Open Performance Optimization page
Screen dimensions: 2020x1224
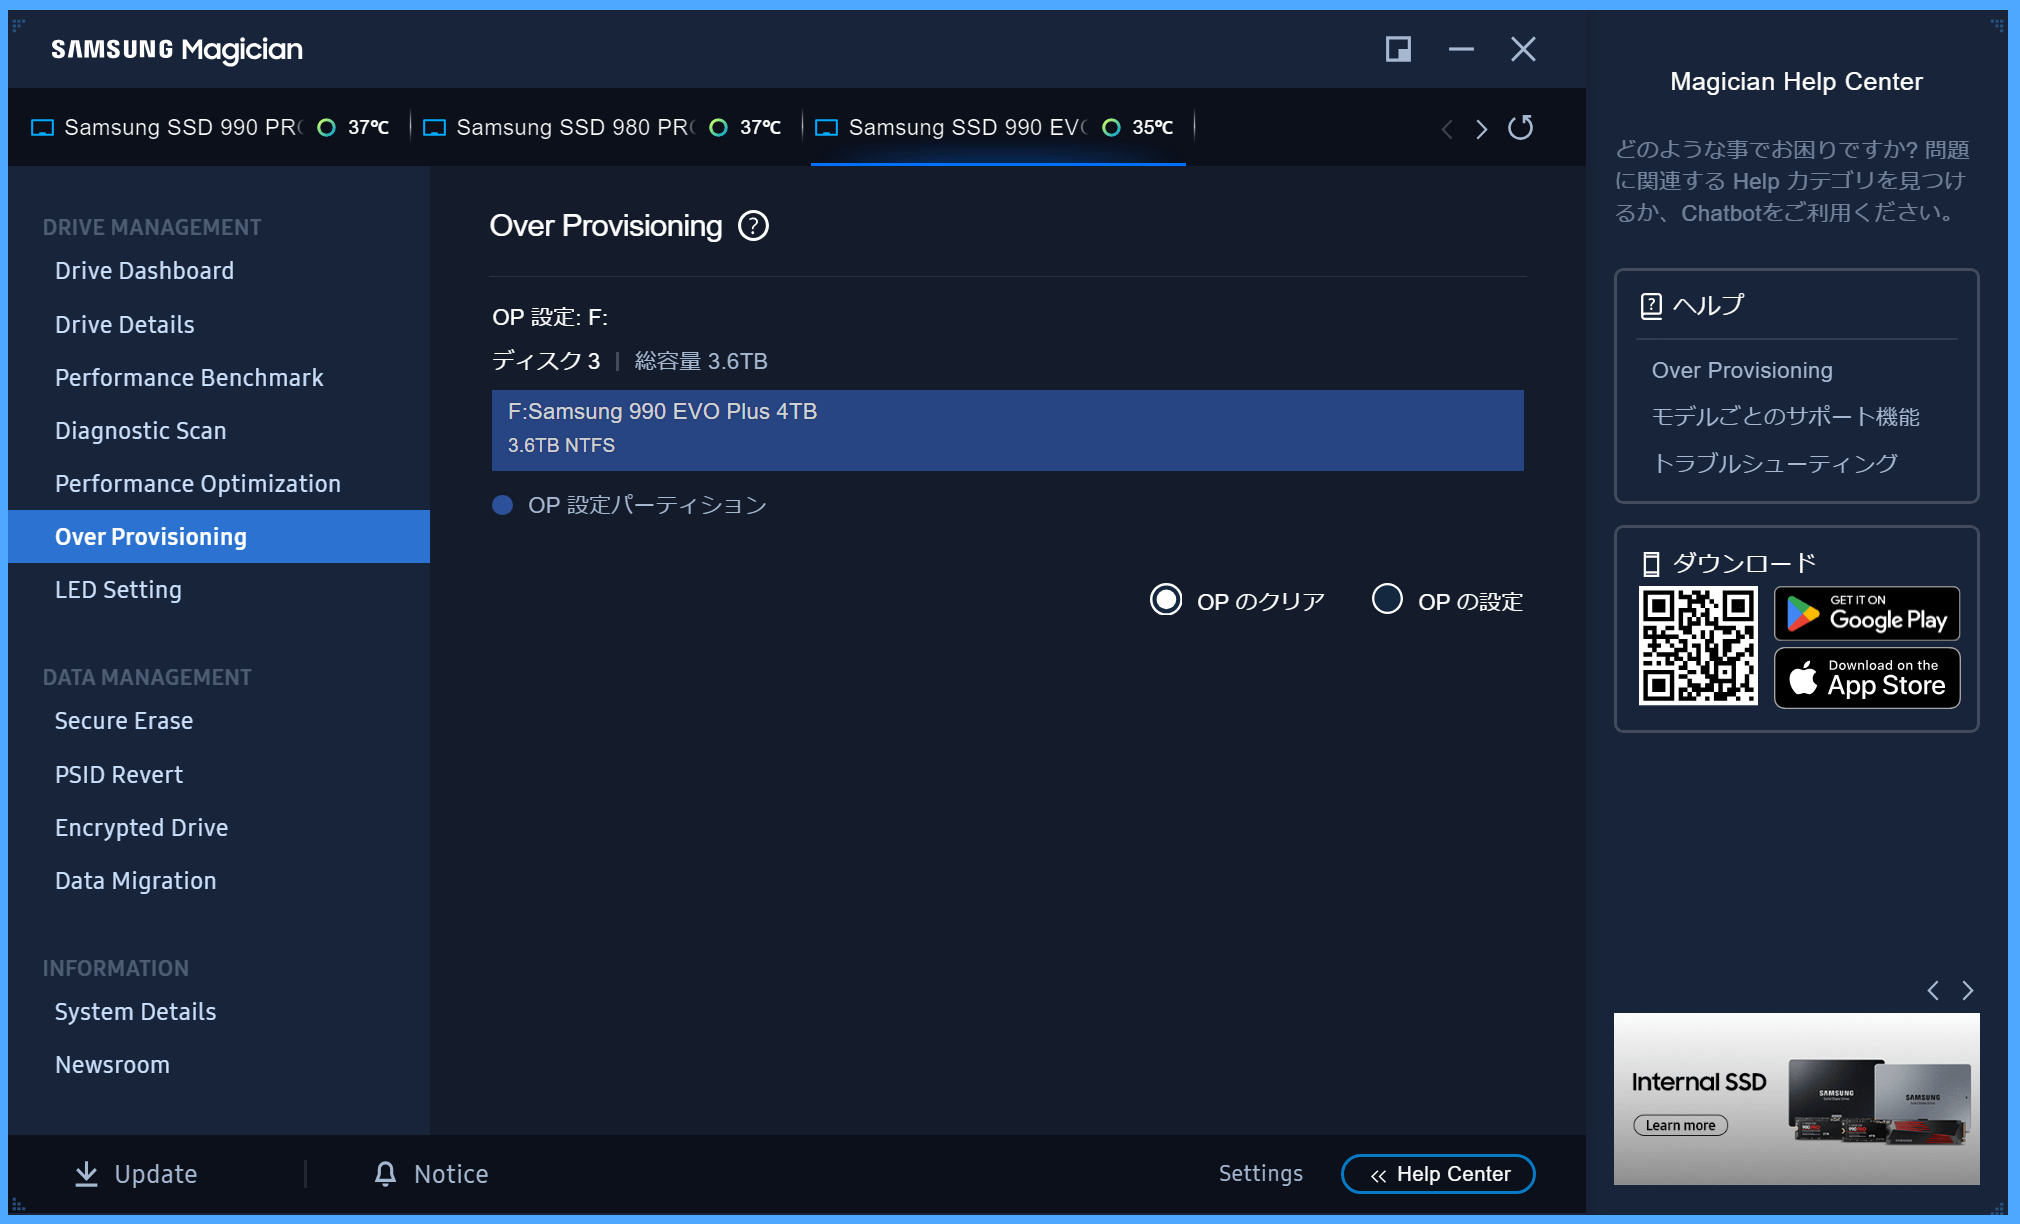pyautogui.click(x=198, y=484)
